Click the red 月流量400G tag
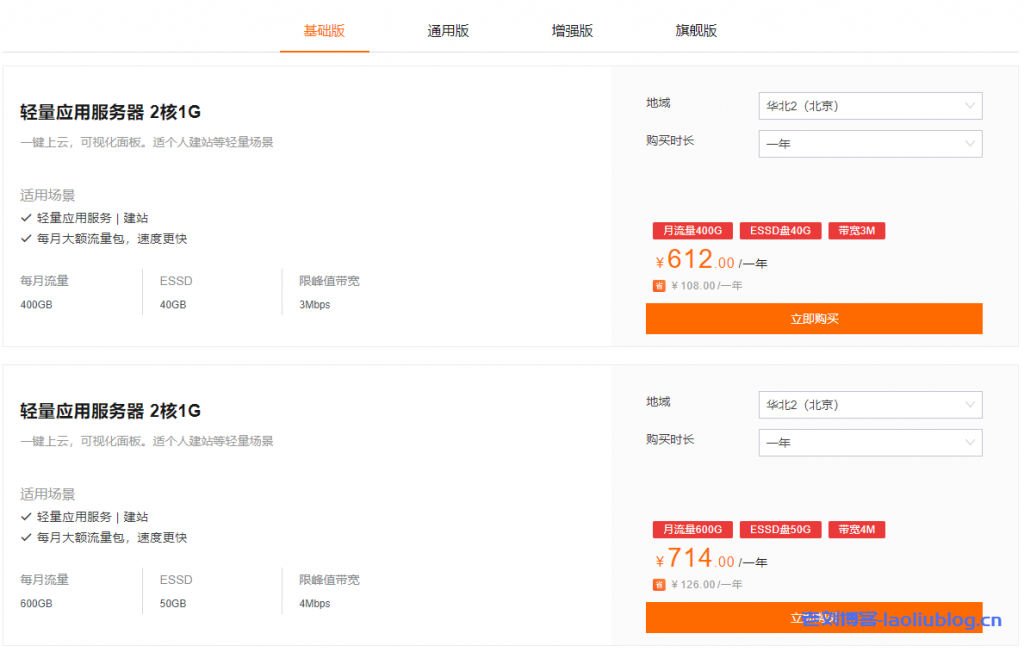The height and width of the screenshot is (652, 1024). tap(693, 231)
